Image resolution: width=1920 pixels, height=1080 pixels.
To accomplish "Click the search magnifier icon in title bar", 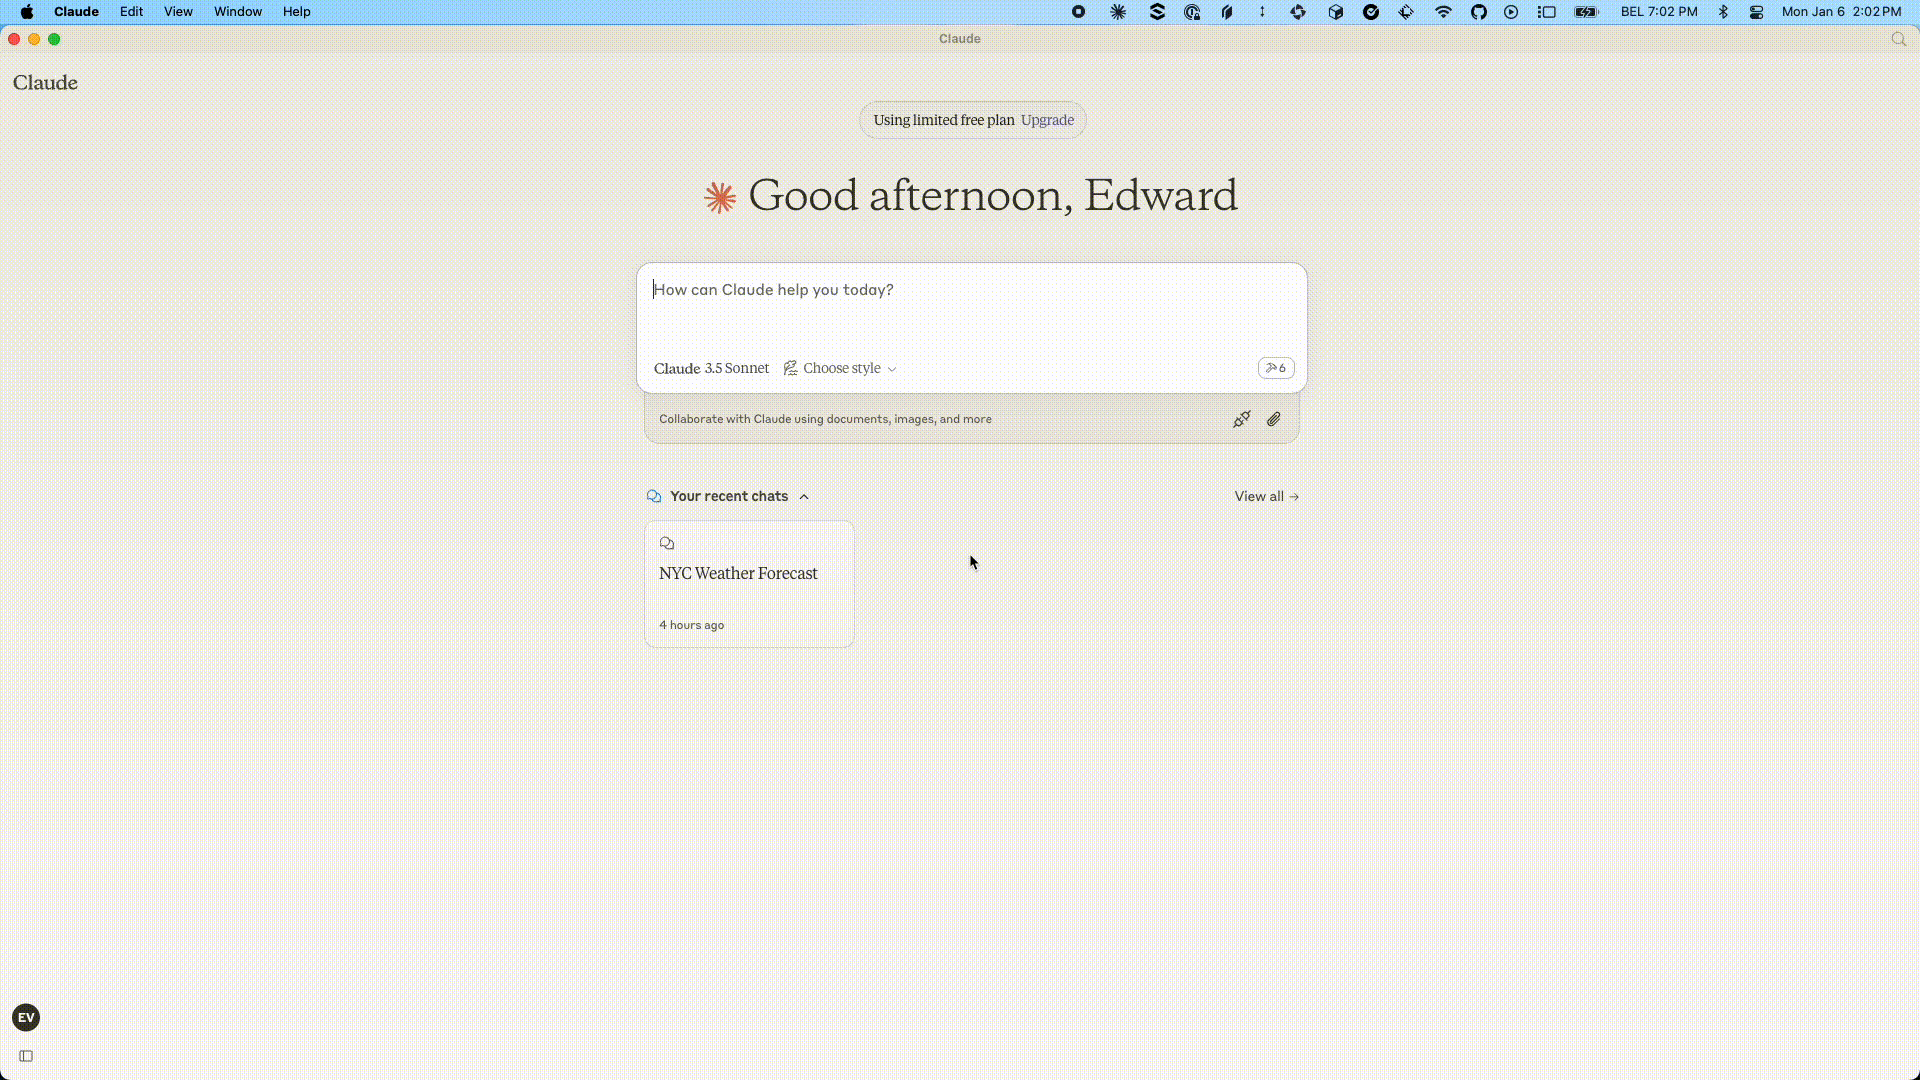I will [x=1898, y=39].
